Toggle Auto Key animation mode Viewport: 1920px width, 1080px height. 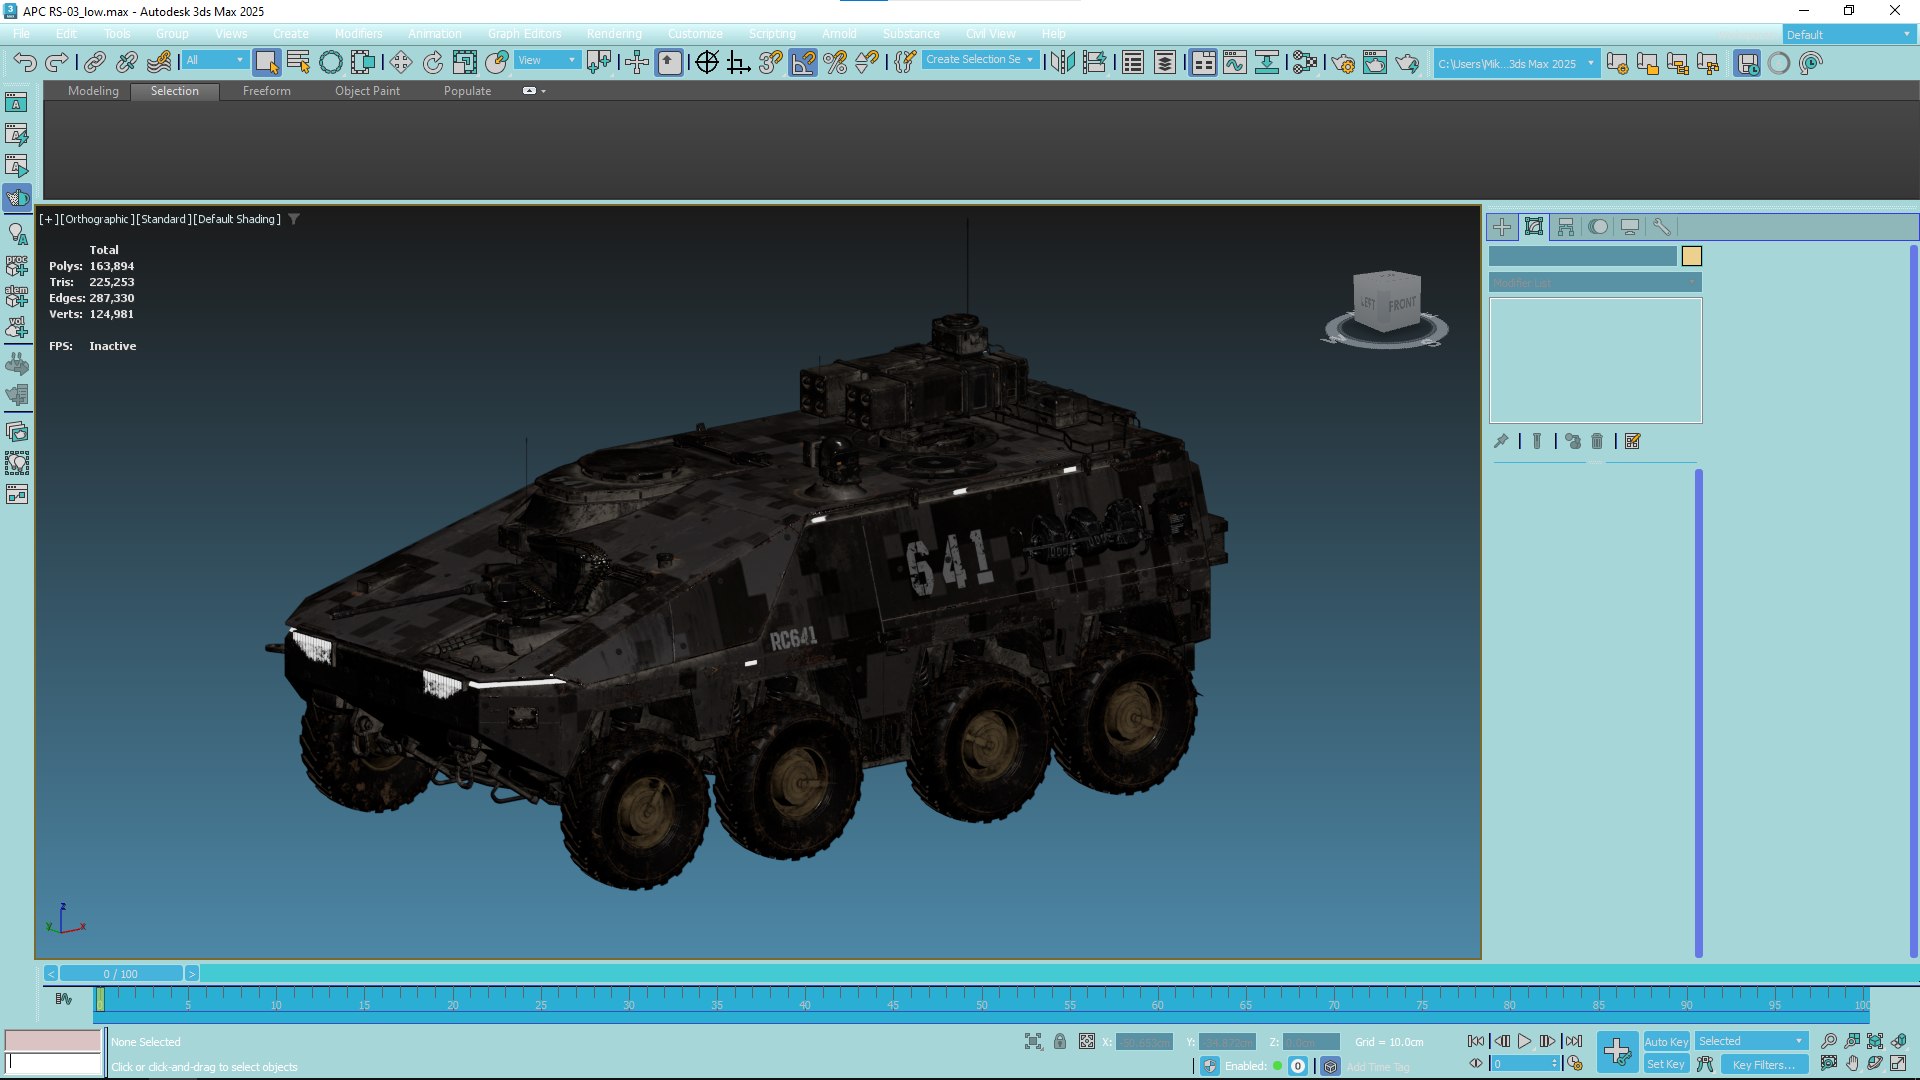pyautogui.click(x=1665, y=1042)
